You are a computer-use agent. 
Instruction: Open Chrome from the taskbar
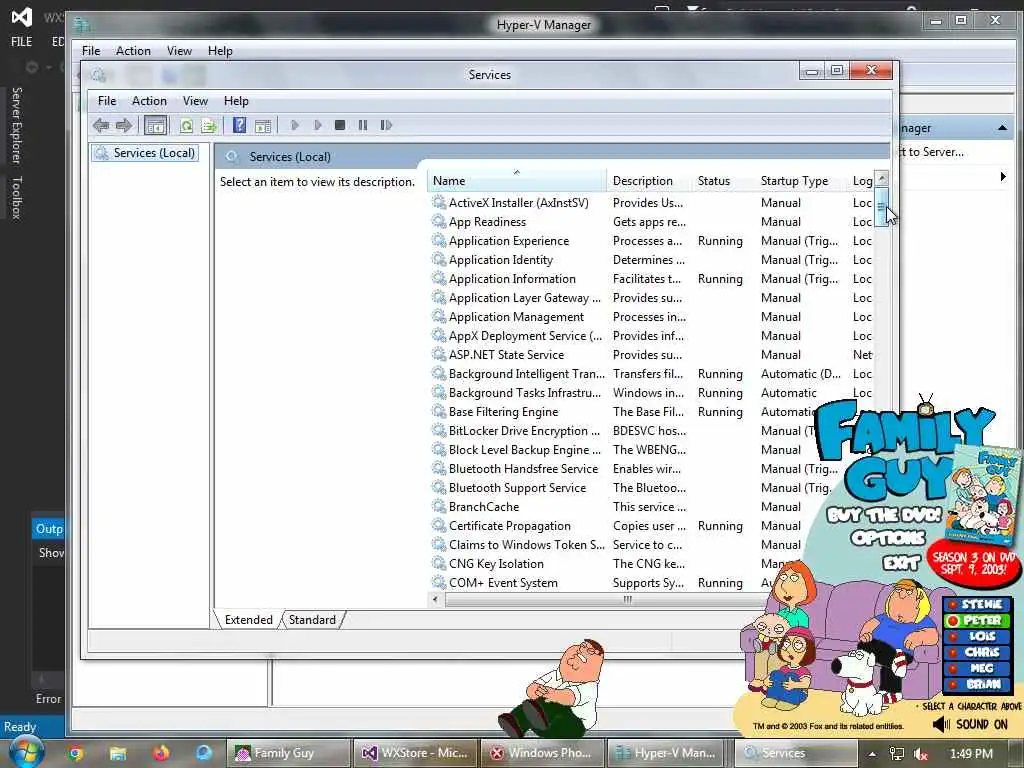pos(75,753)
